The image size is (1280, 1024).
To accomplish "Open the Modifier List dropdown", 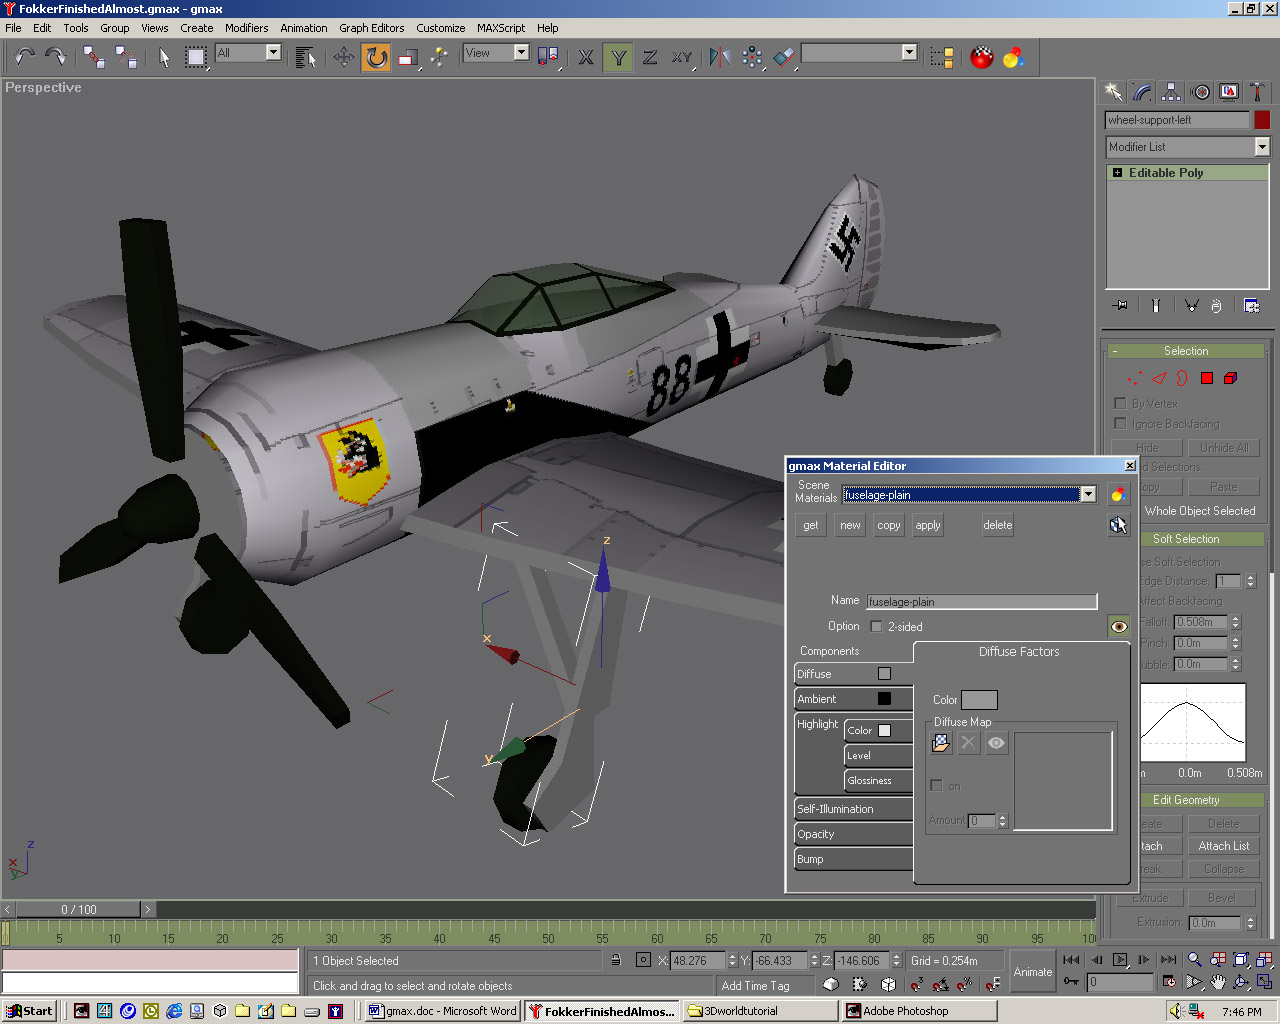I will coord(1261,147).
